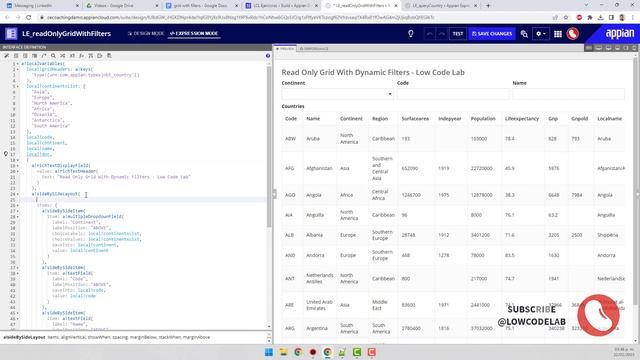This screenshot has width=640, height=360.
Task: Select the 'Aruba' name cell in grid
Action: click(x=313, y=139)
